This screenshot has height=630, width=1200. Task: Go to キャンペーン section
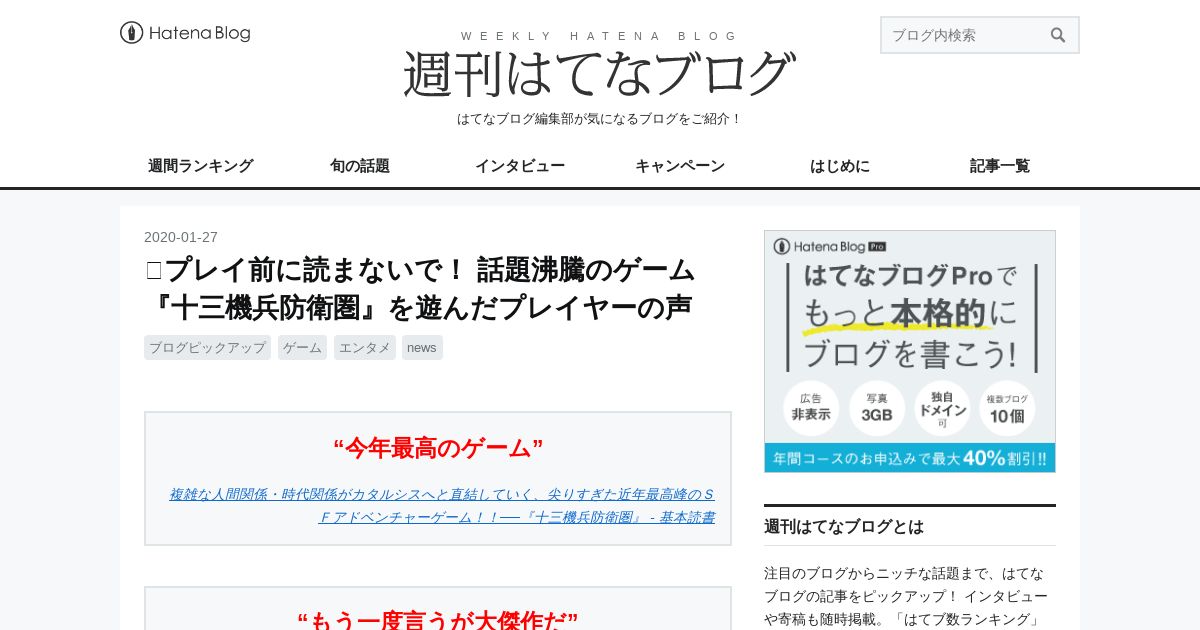pyautogui.click(x=680, y=166)
